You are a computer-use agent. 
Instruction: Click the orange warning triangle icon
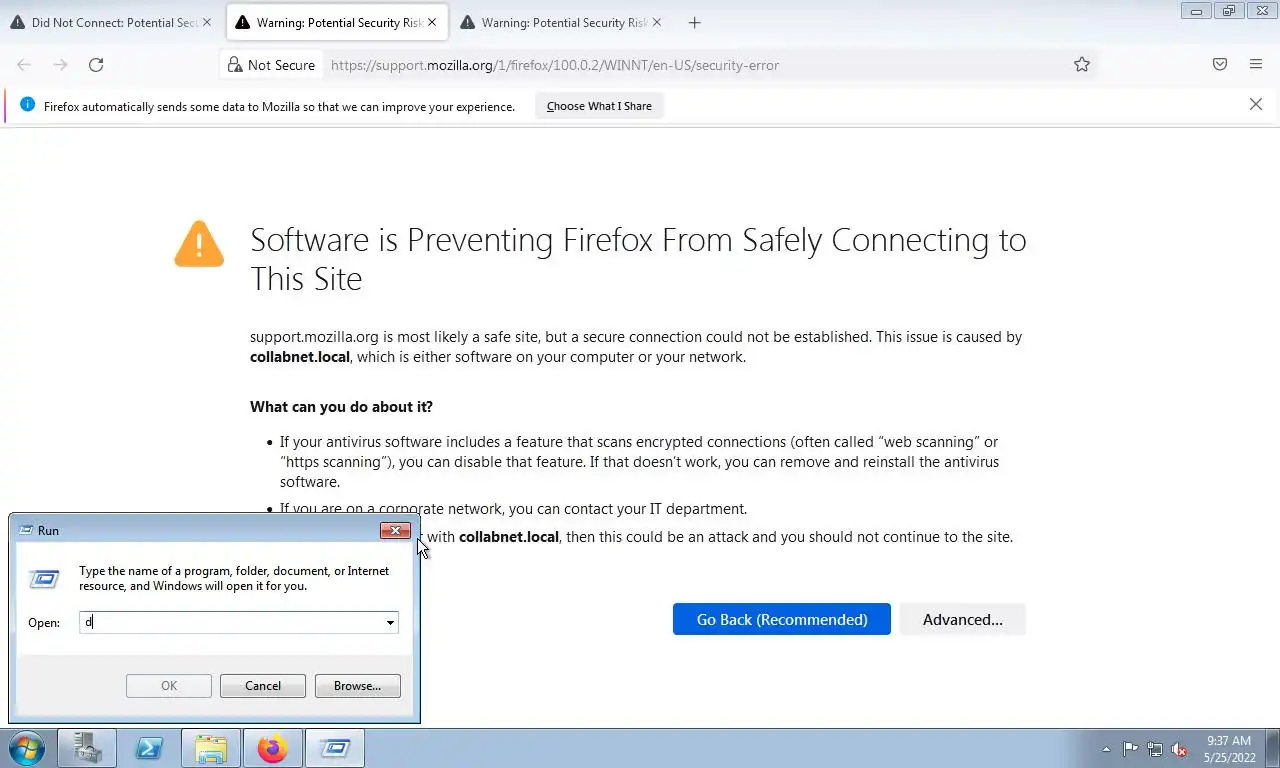click(x=199, y=244)
